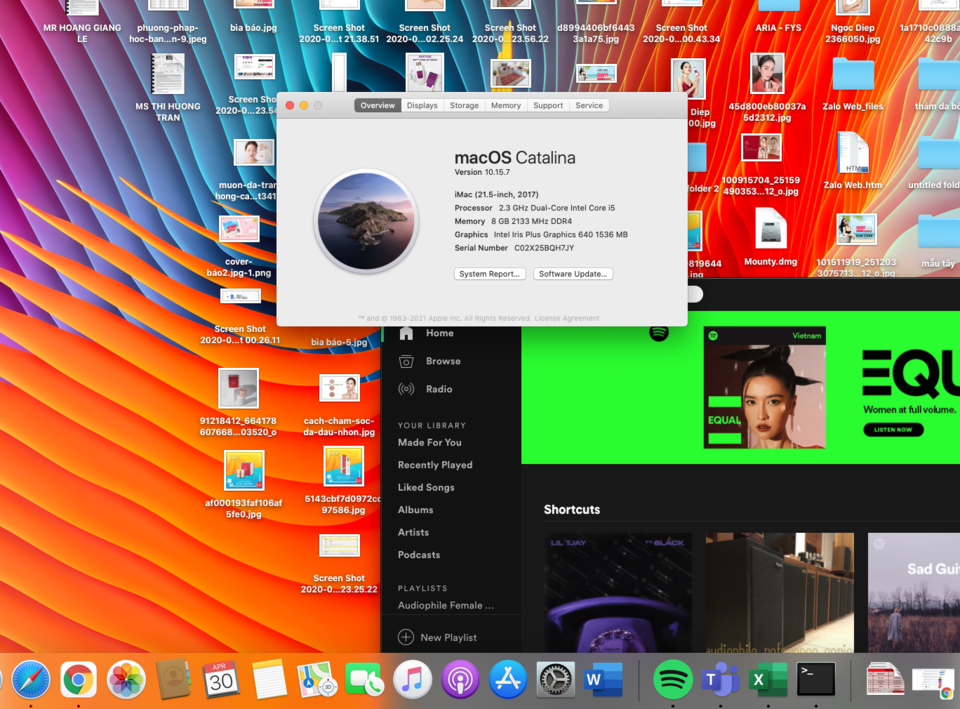The image size is (960, 709).
Task: Switch to Support tab
Action: click(x=548, y=105)
